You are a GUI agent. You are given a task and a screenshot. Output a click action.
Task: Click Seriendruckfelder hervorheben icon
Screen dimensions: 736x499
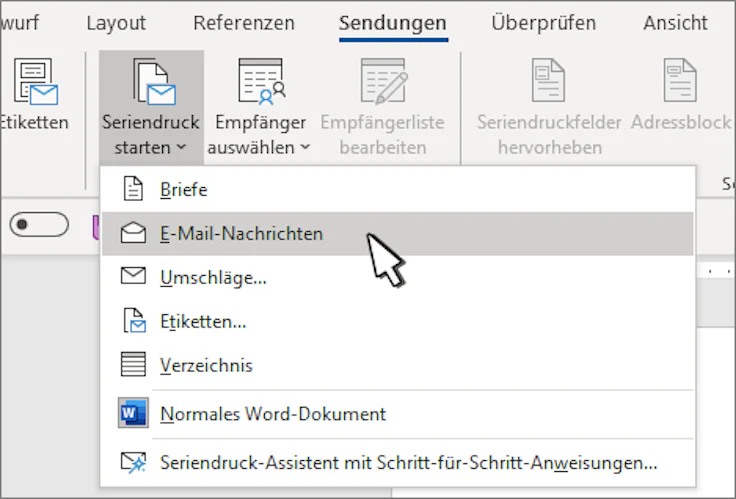tap(548, 80)
